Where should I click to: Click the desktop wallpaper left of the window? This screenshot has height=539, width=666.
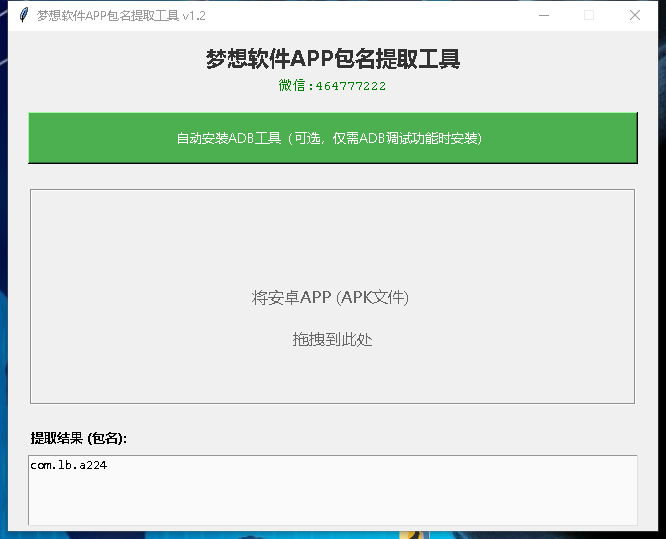click(x=3, y=300)
